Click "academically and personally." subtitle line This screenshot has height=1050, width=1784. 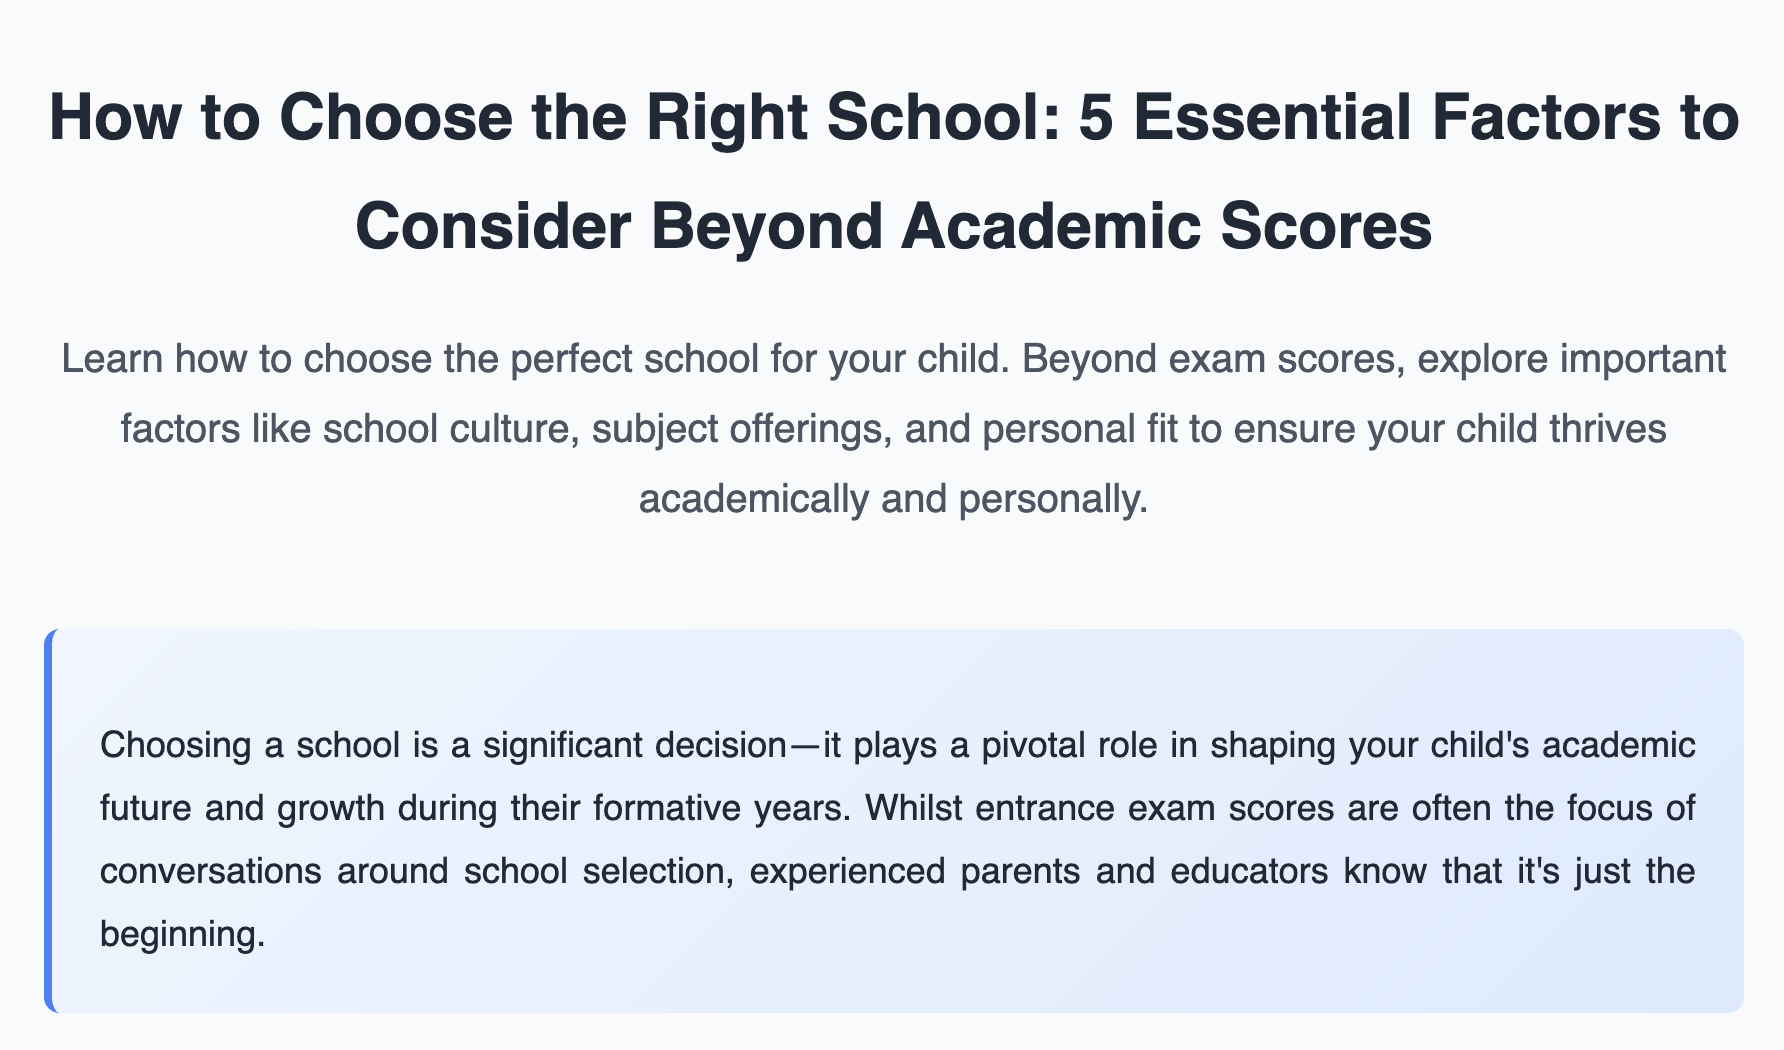pos(893,498)
